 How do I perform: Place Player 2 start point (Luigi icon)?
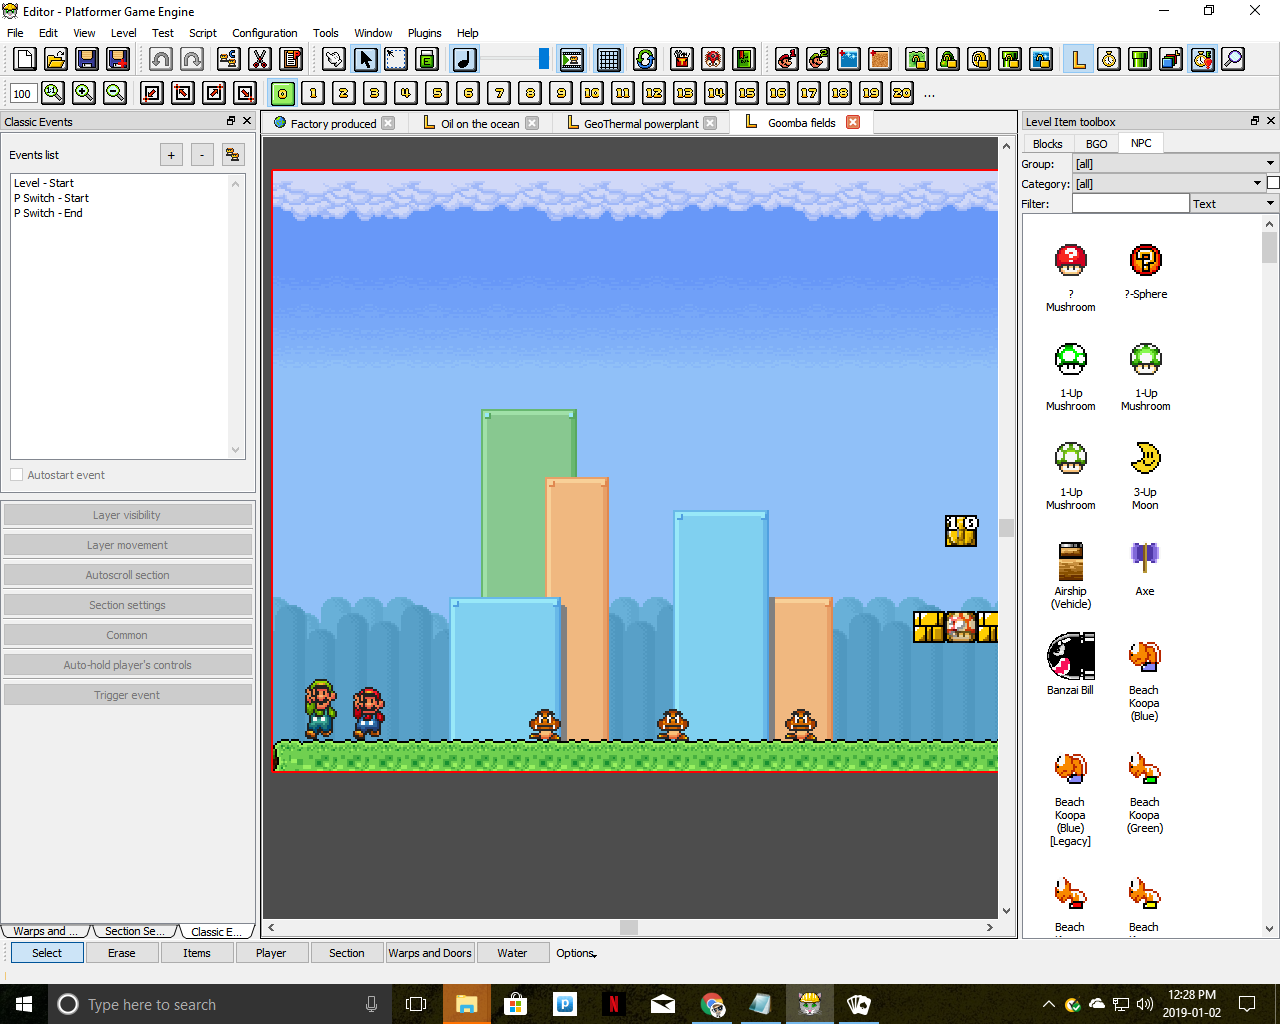coord(818,59)
